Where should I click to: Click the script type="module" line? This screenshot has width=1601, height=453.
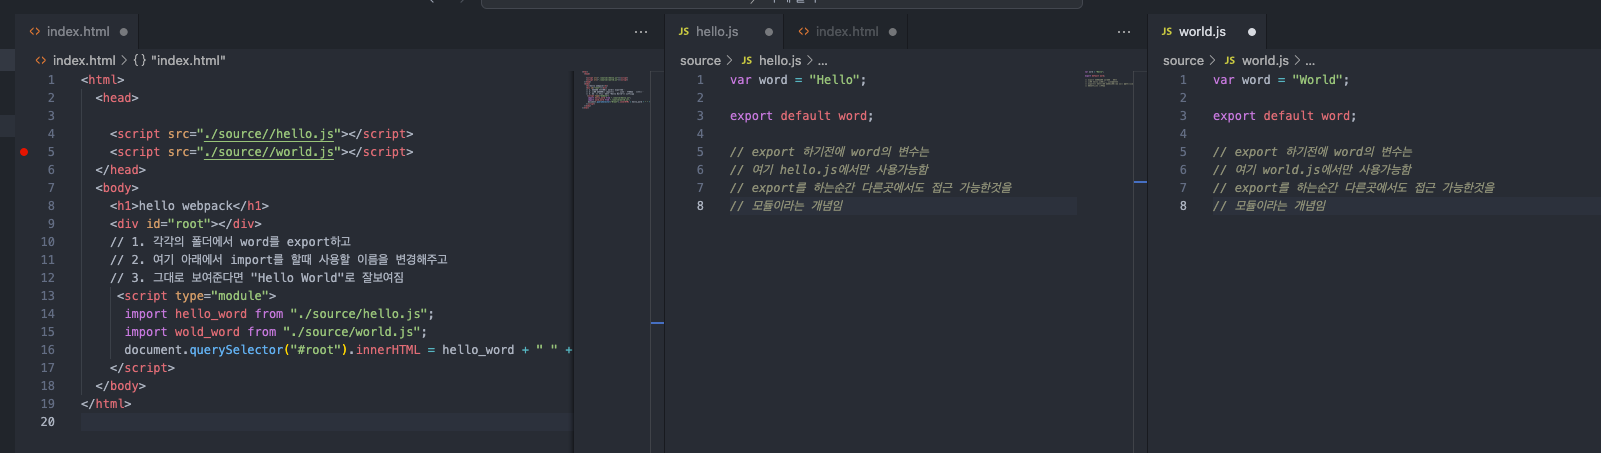[x=196, y=296]
